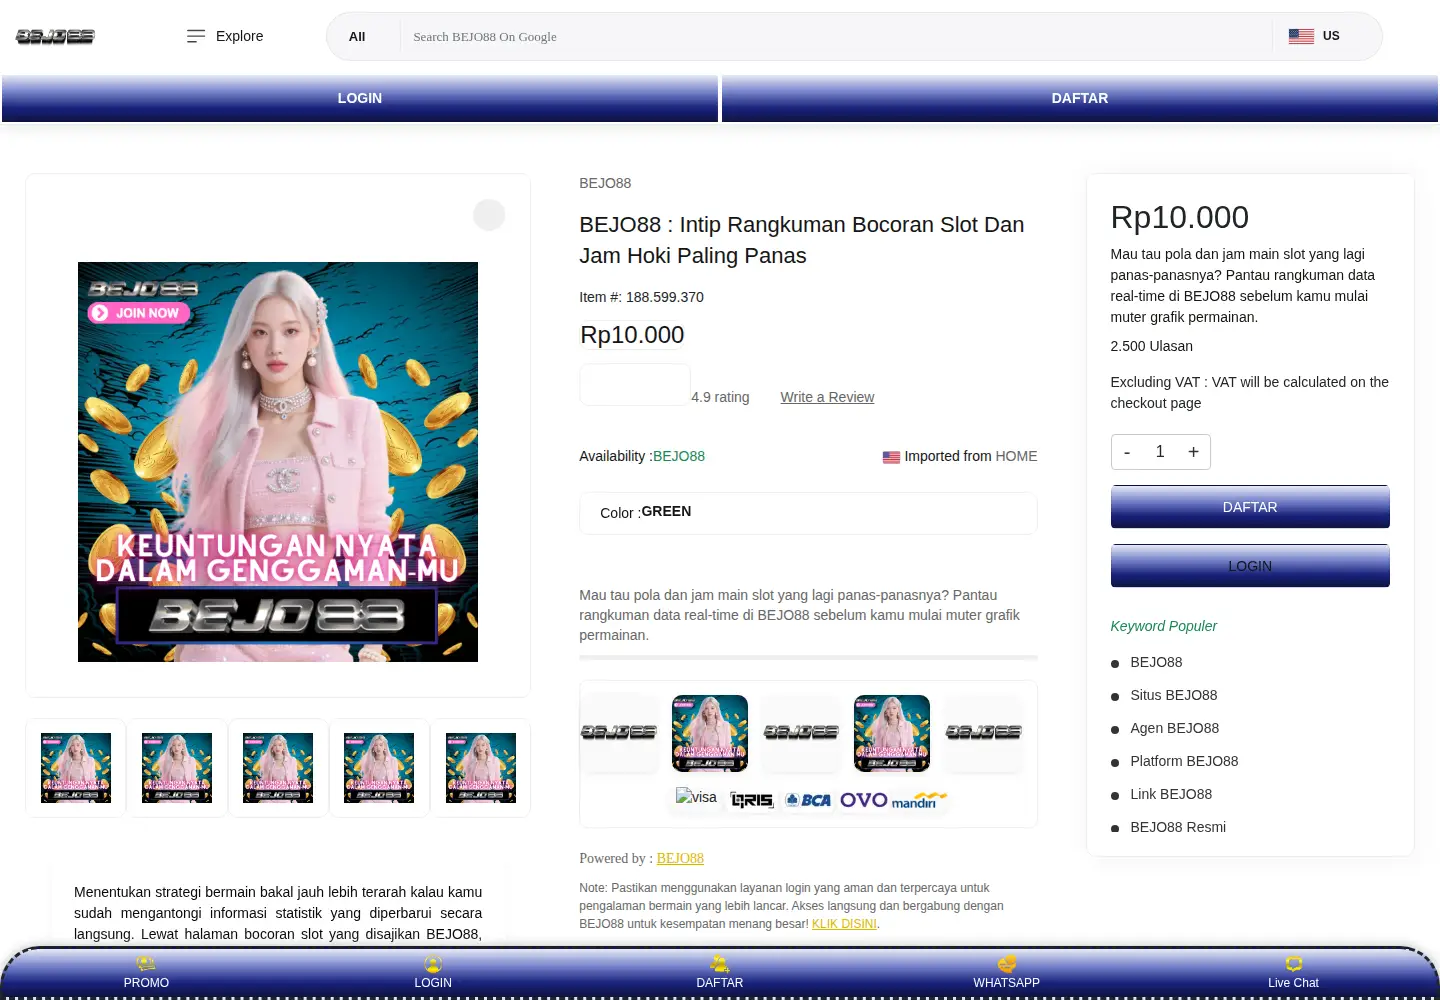Click the KLIK DISINI link

point(844,924)
